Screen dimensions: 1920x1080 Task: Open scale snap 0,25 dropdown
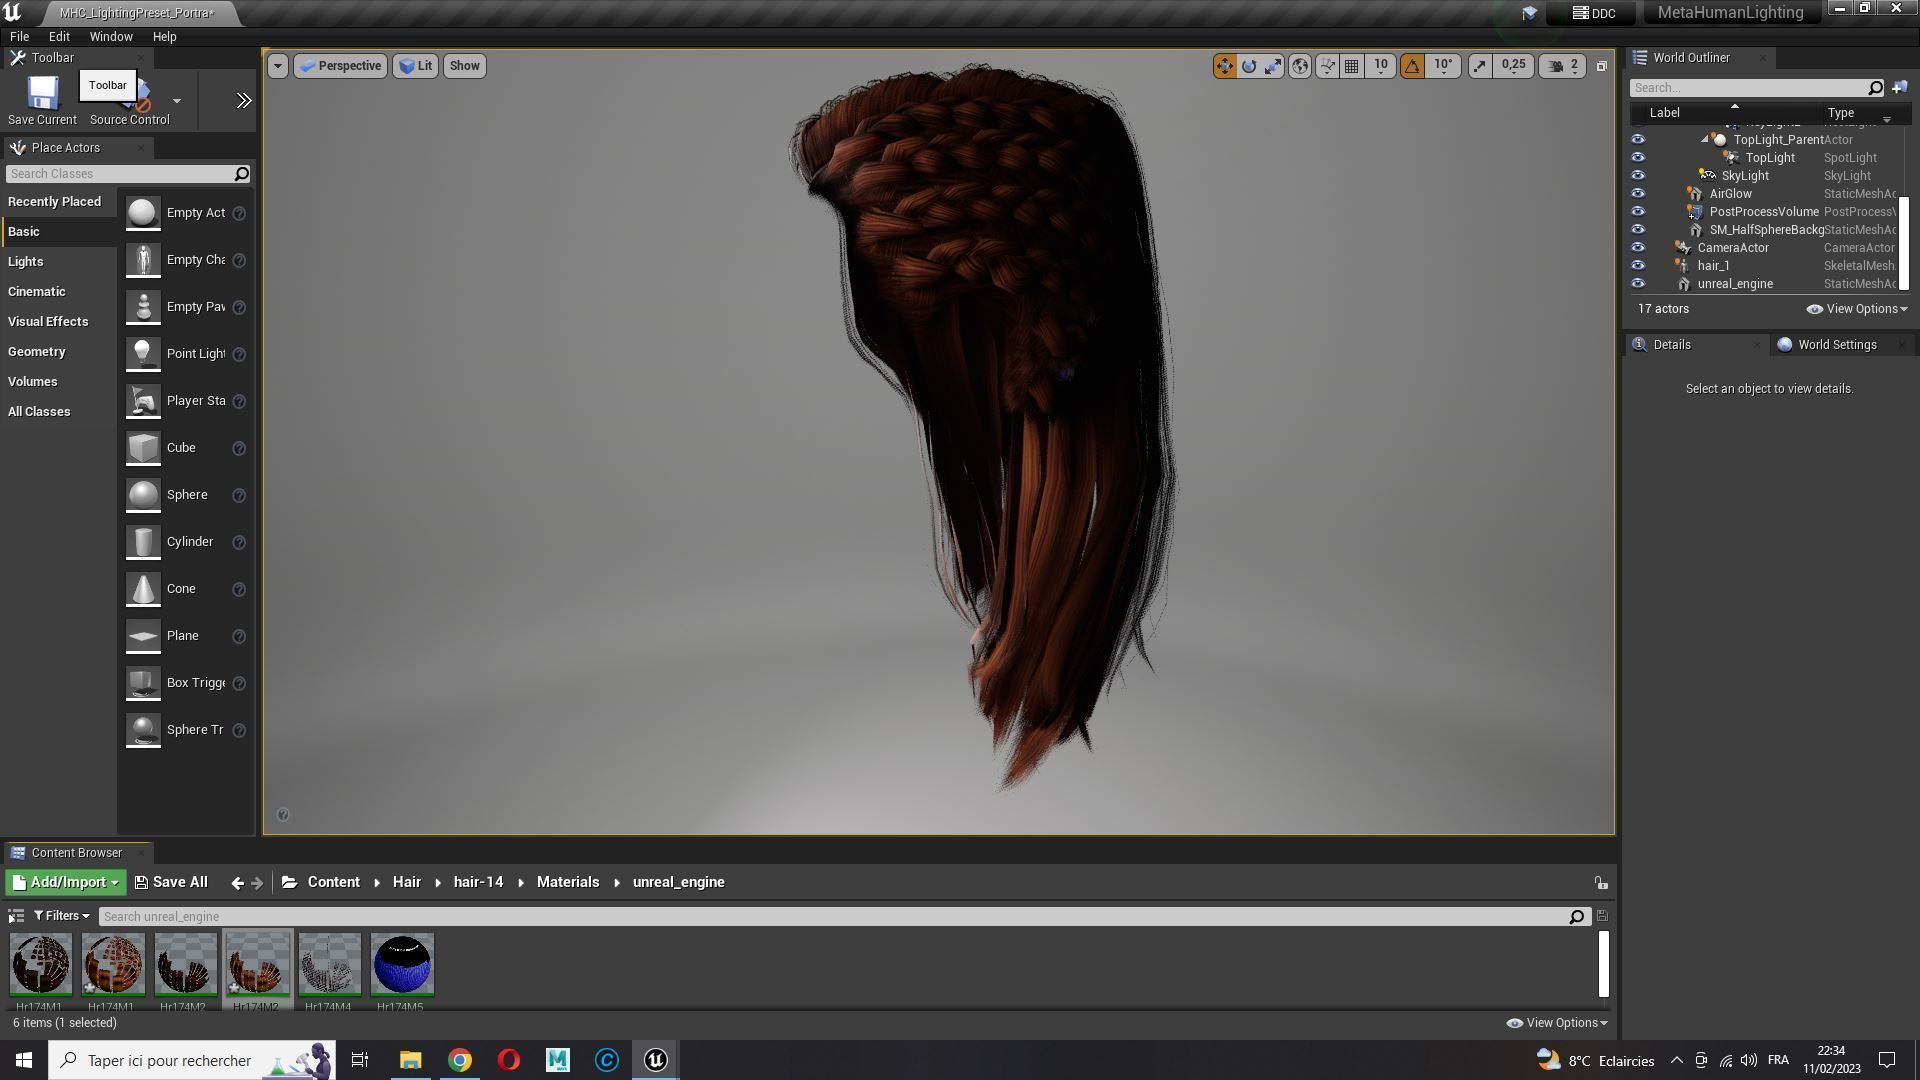(x=1513, y=66)
